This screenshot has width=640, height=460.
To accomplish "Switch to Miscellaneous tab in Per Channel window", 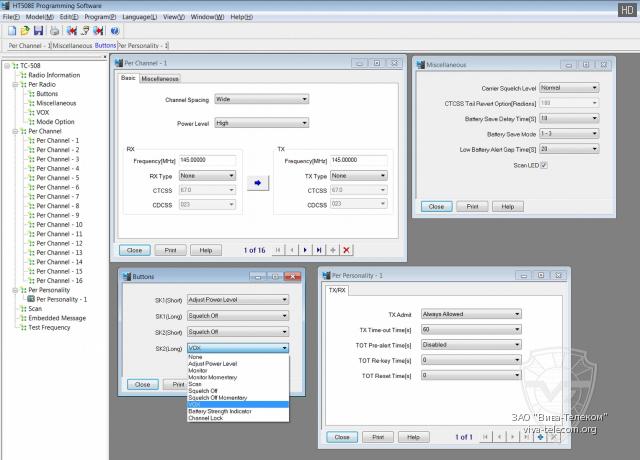I will [159, 78].
